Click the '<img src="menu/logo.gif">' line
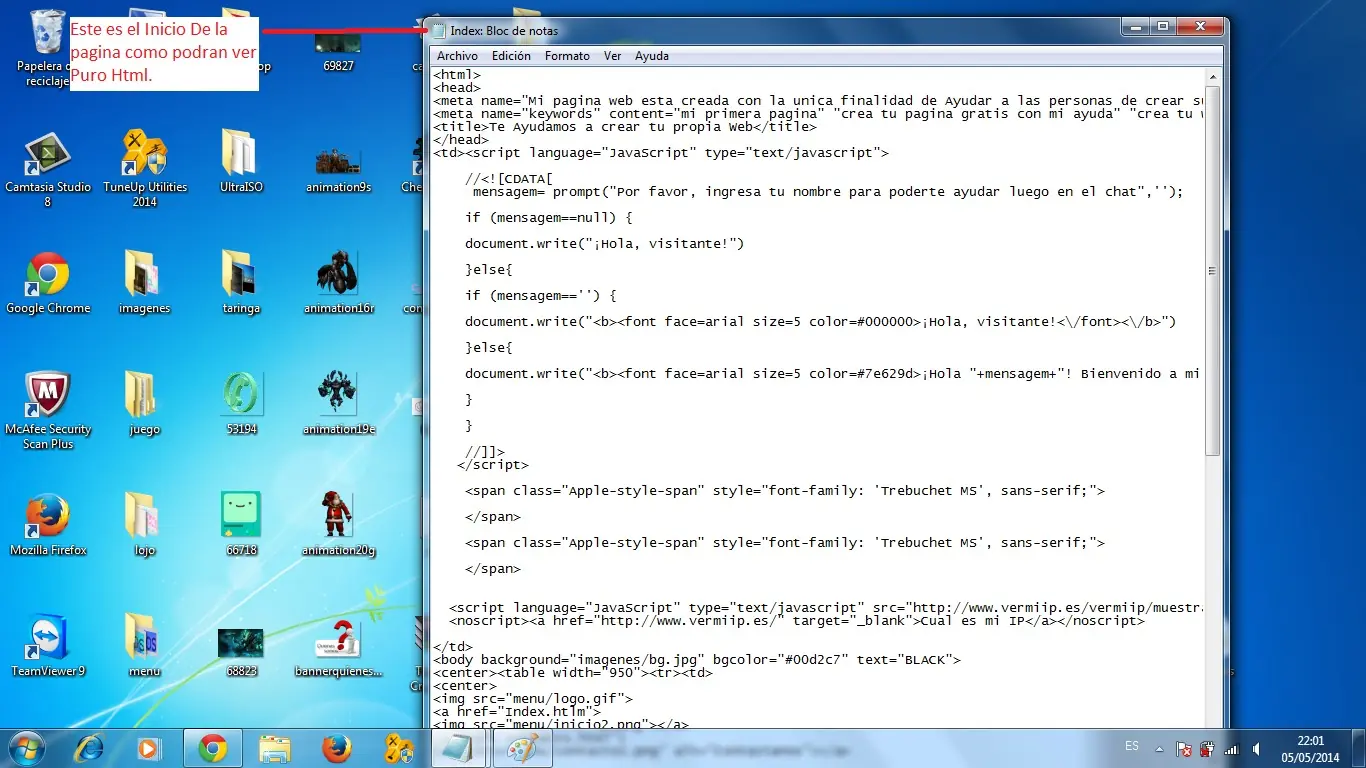This screenshot has height=768, width=1366. [x=533, y=699]
